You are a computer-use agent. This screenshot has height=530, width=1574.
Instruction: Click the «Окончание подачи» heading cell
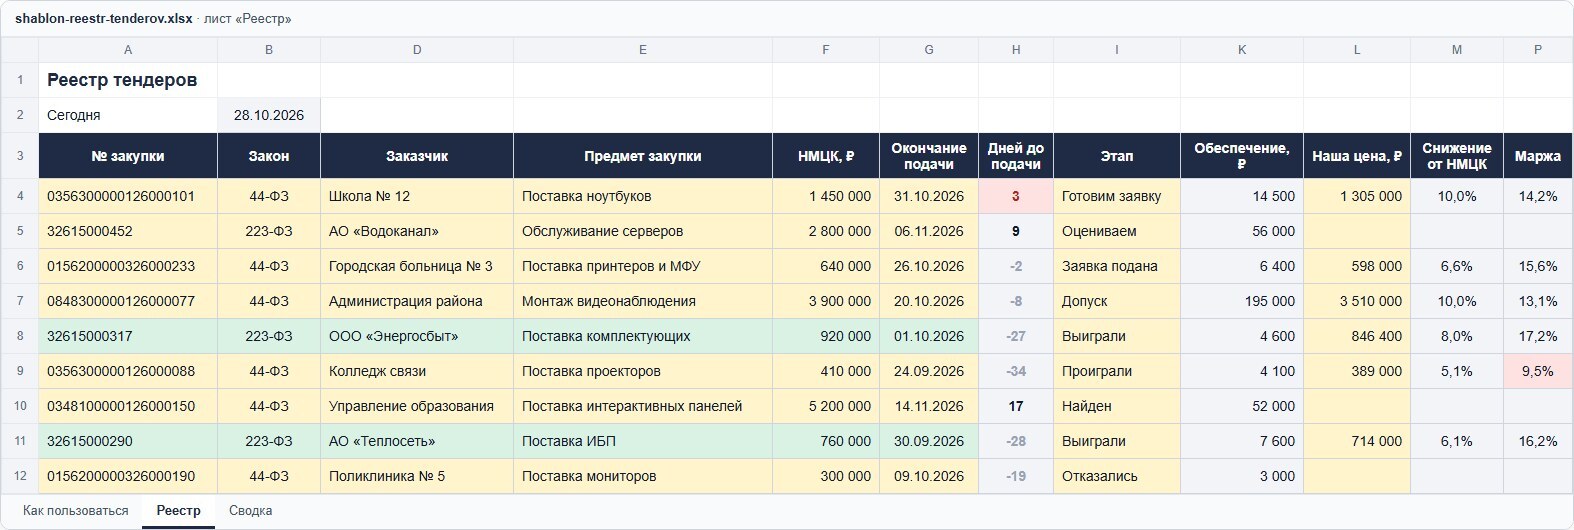929,156
